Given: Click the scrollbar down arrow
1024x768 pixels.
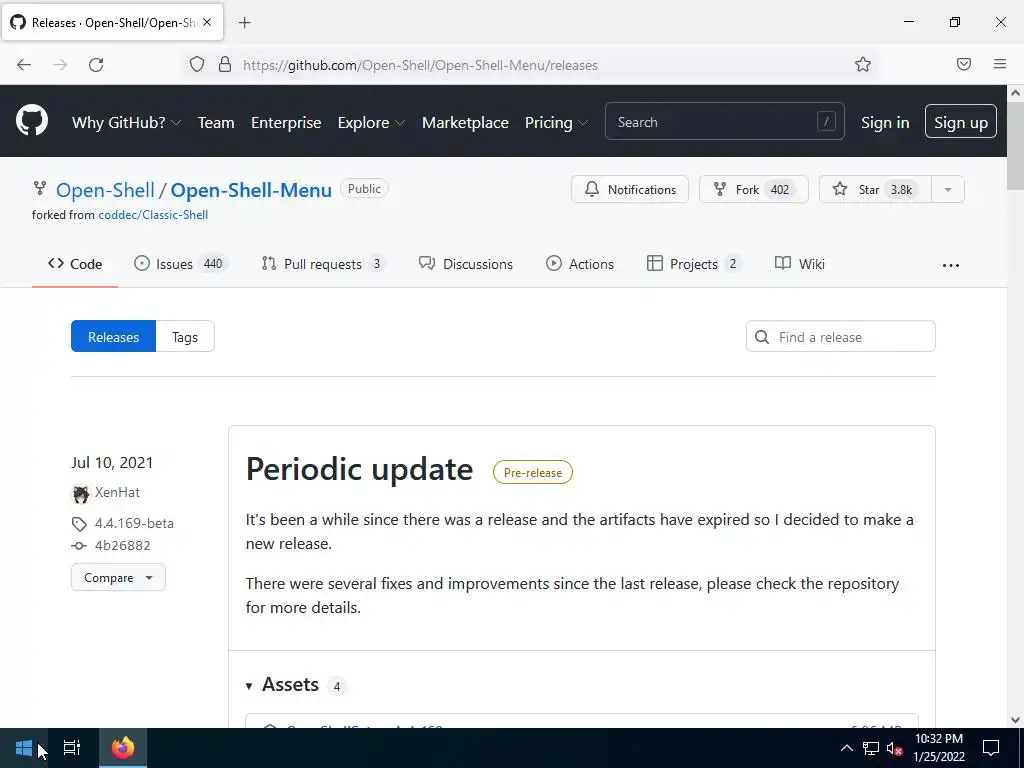Looking at the screenshot, I should pos(1015,720).
